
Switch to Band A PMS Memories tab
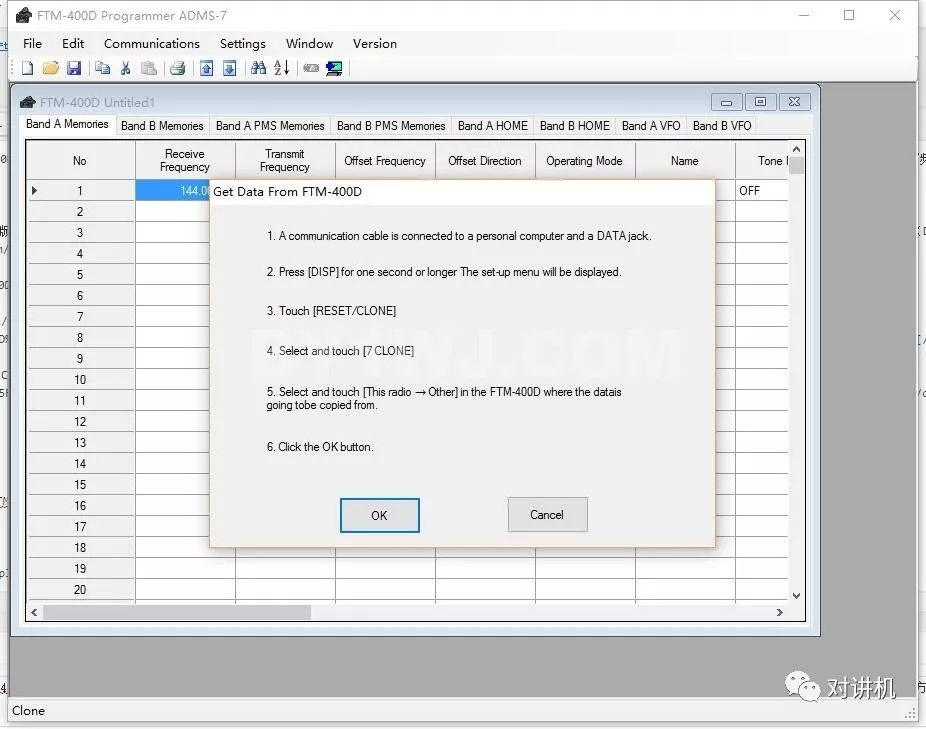[x=270, y=126]
